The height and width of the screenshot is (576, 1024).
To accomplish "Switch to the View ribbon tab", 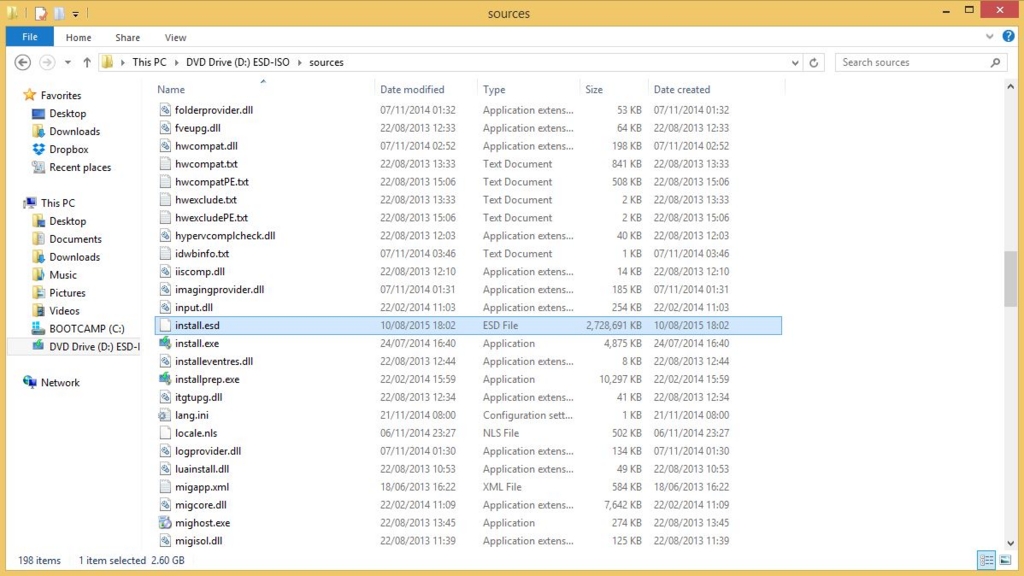I will point(175,36).
